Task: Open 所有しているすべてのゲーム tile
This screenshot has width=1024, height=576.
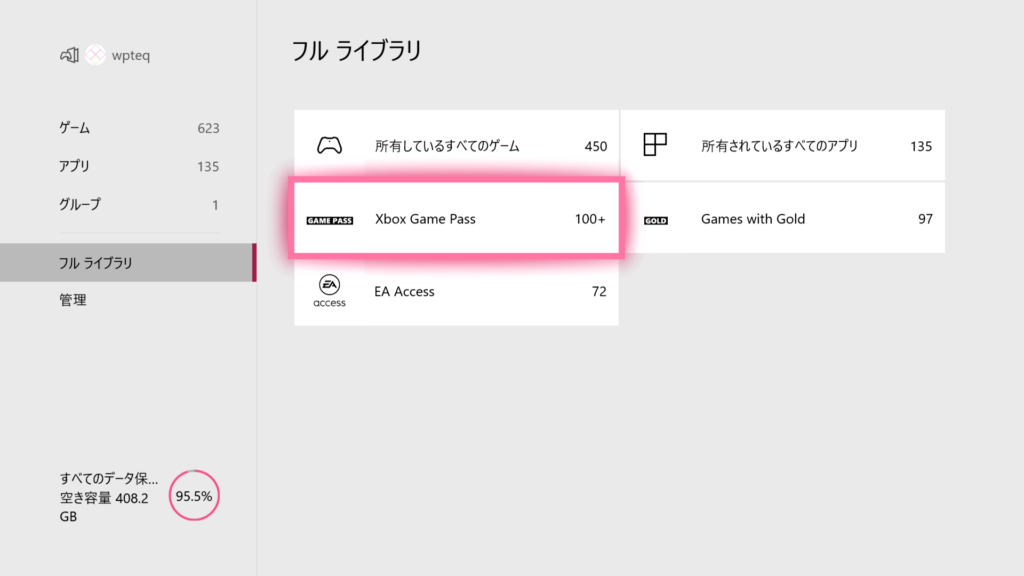Action: (x=456, y=145)
